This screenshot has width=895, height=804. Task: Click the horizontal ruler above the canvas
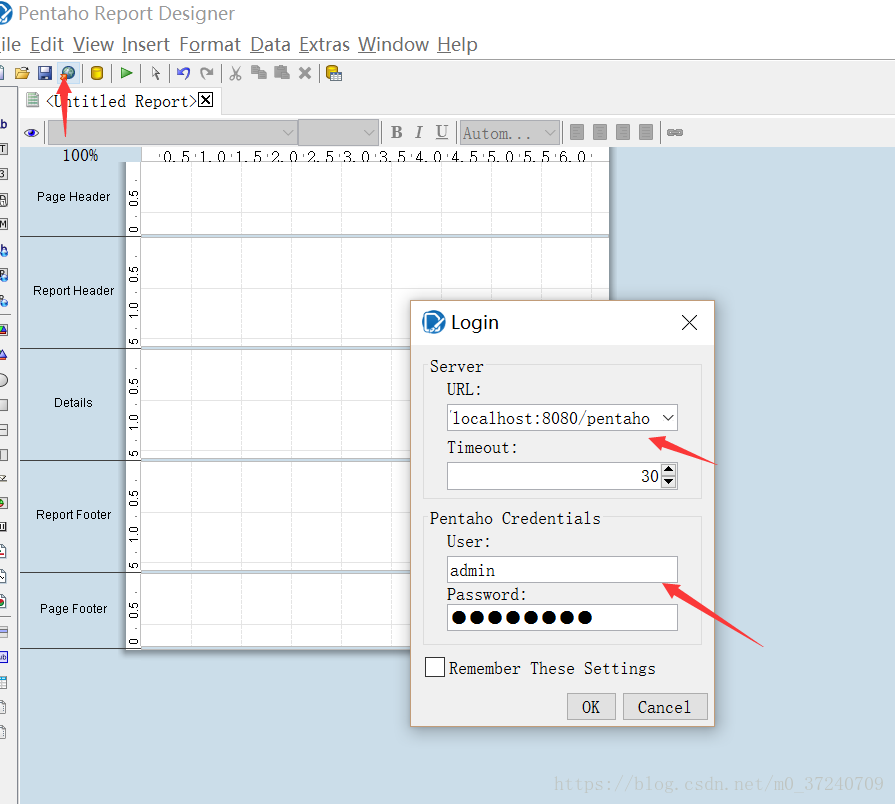(x=375, y=155)
